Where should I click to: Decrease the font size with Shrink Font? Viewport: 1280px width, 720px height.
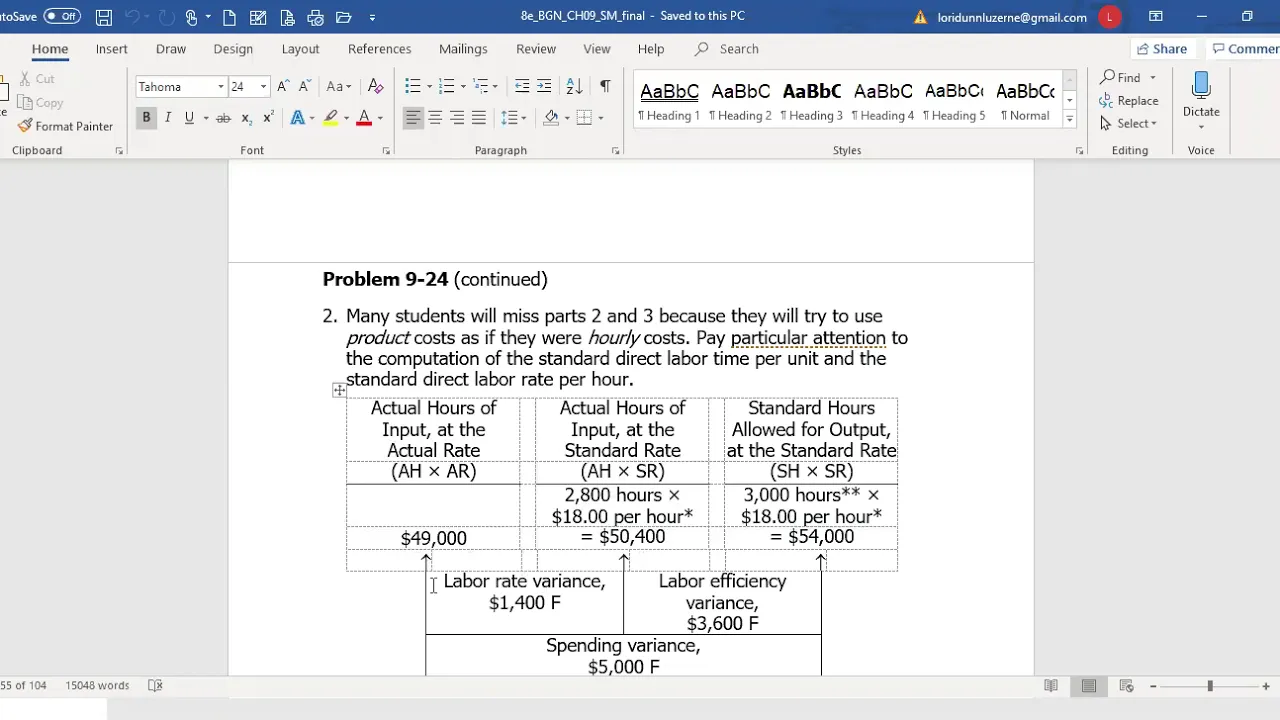point(306,87)
